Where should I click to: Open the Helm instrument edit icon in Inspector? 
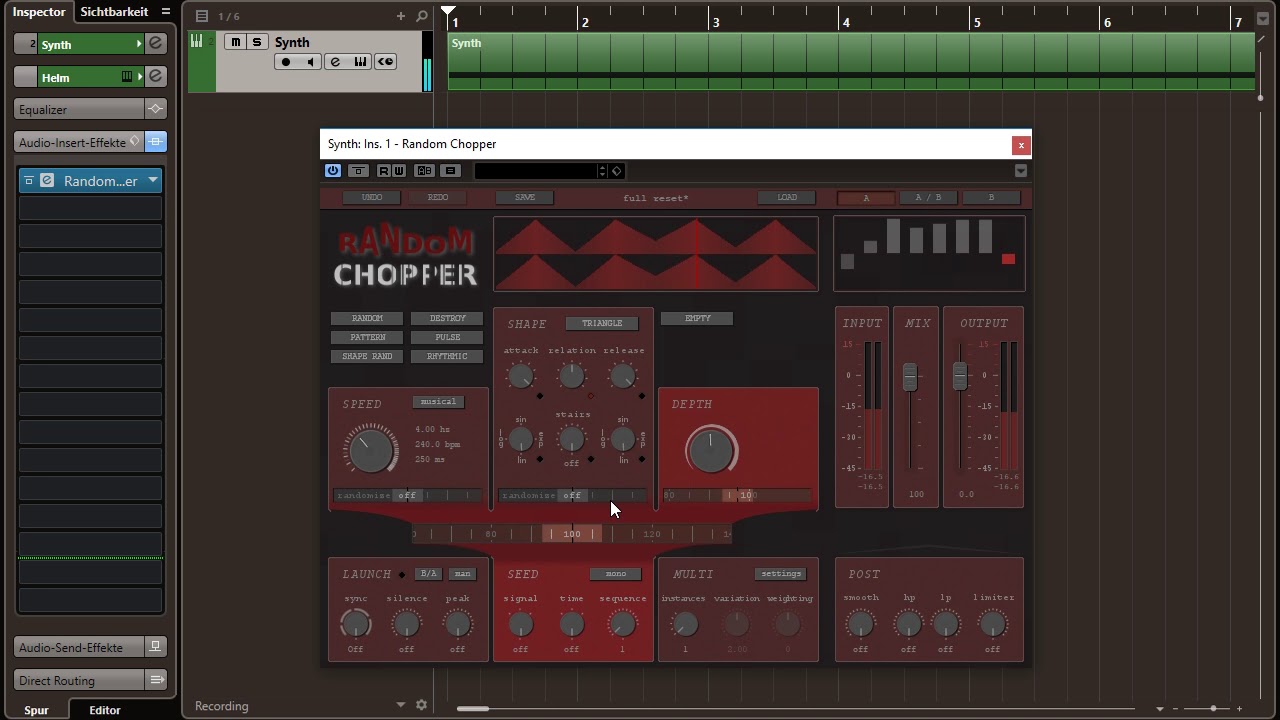click(156, 77)
